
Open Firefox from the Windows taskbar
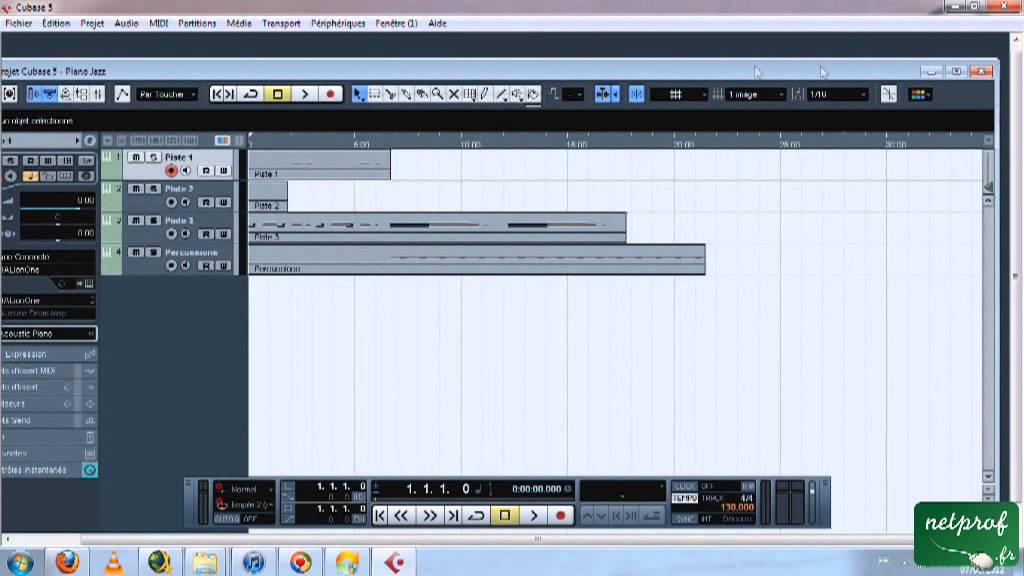click(x=67, y=562)
